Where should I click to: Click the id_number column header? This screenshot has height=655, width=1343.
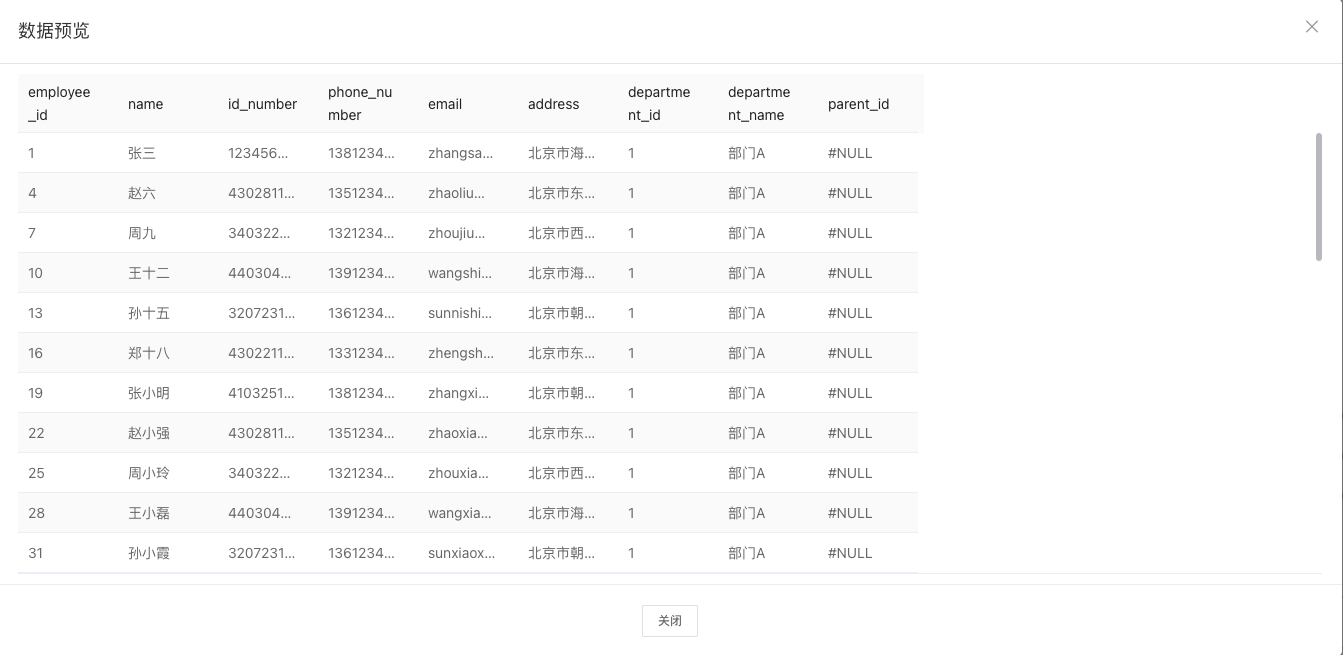pos(263,104)
